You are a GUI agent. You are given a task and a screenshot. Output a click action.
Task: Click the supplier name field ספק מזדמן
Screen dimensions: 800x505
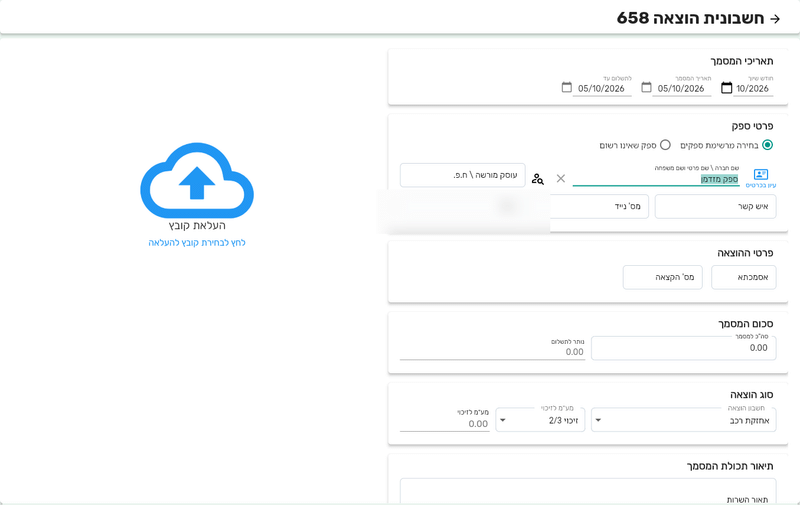tap(656, 179)
